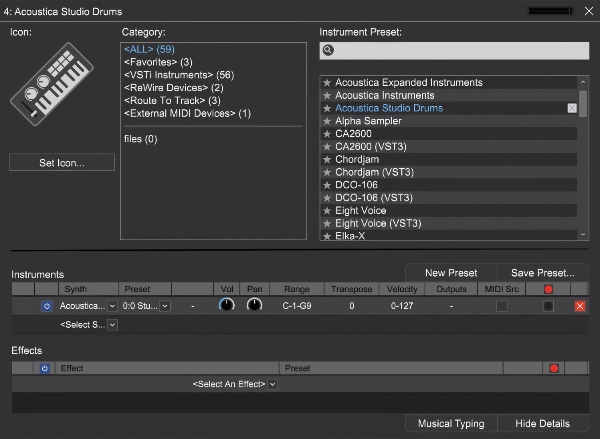Click the star next to Elka-X
The height and width of the screenshot is (439, 600).
coord(327,236)
